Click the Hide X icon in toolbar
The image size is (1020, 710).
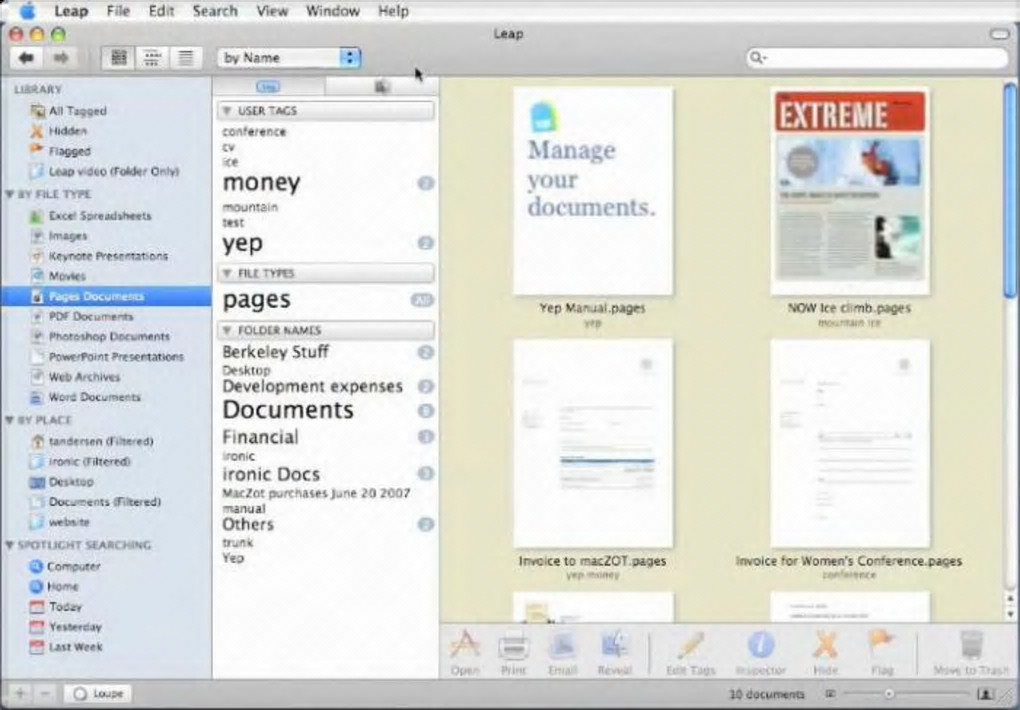pyautogui.click(x=825, y=646)
